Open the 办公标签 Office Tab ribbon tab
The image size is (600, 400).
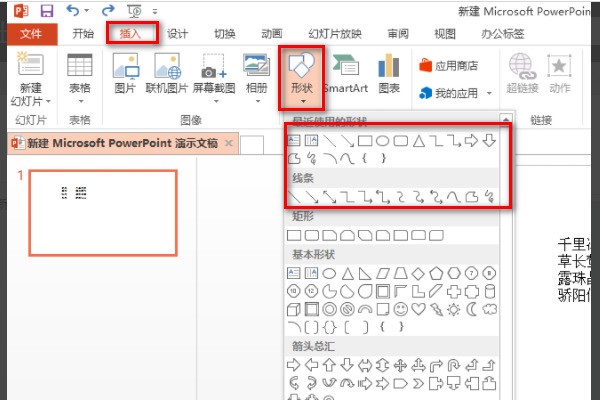tap(502, 34)
